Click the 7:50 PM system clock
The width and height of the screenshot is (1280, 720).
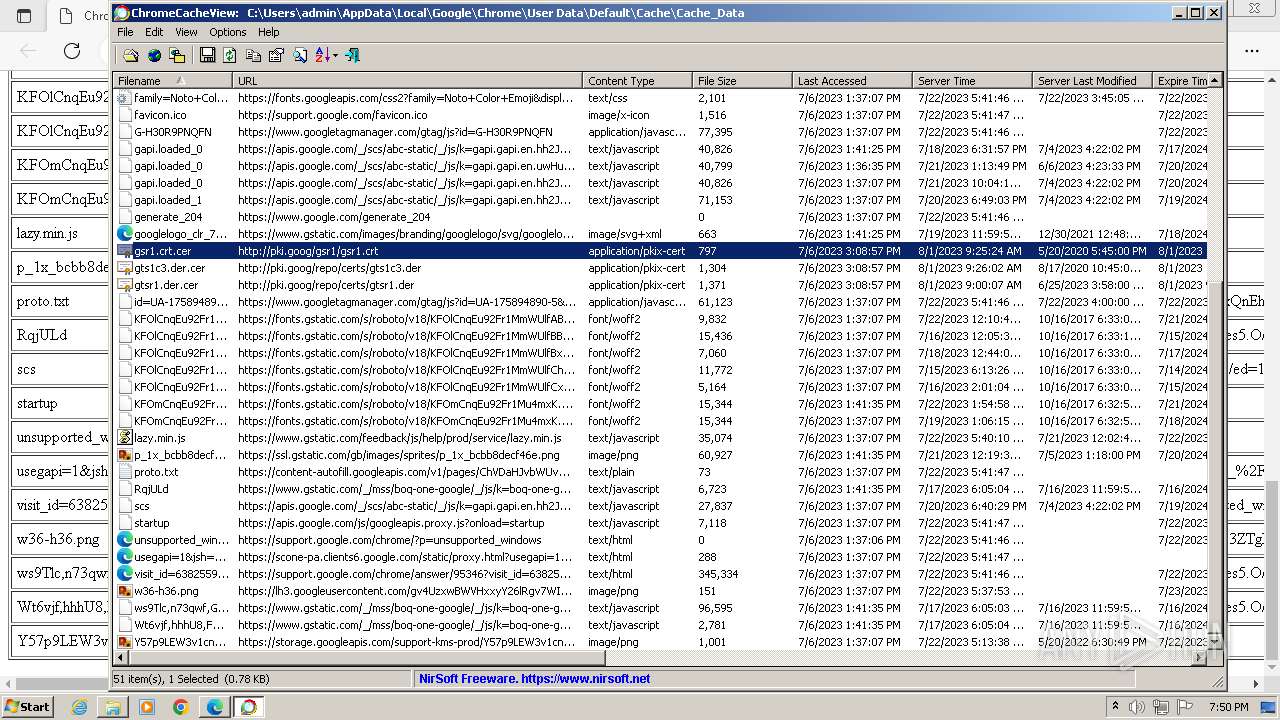1230,707
